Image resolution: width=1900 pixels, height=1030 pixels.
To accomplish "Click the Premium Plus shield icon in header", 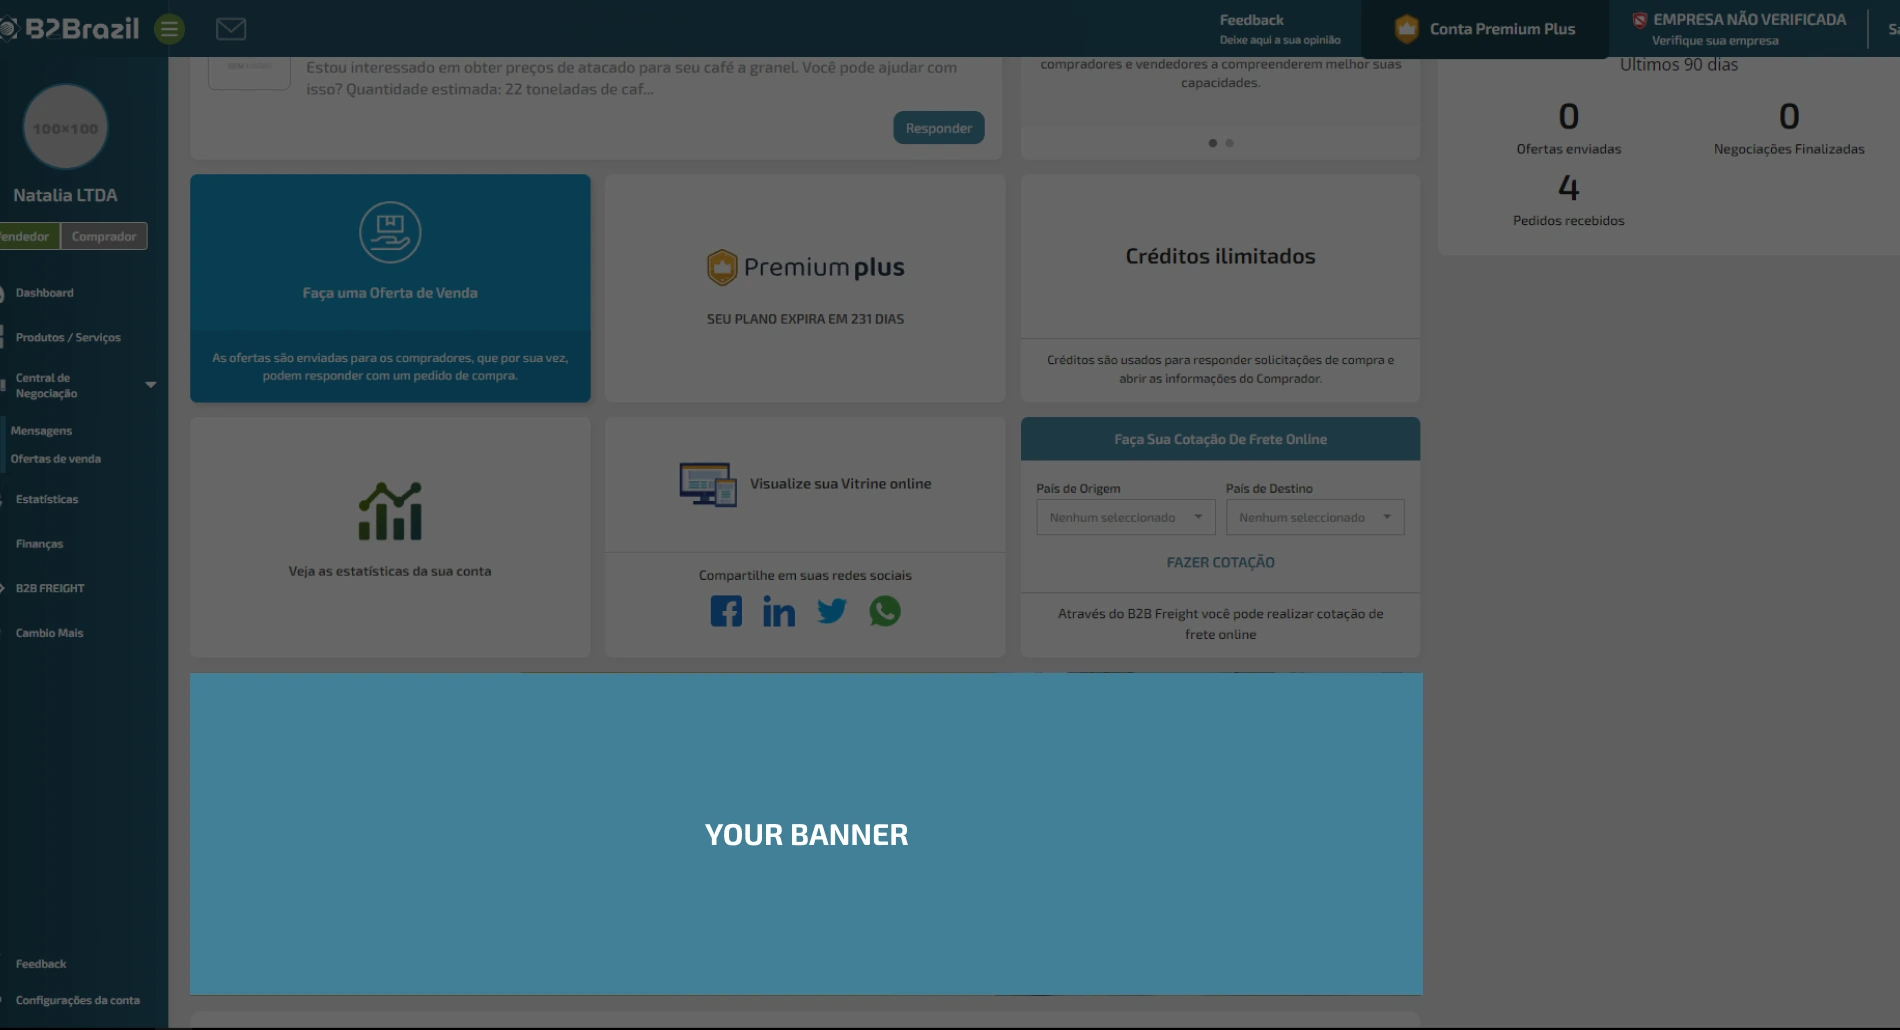I will coord(1406,29).
